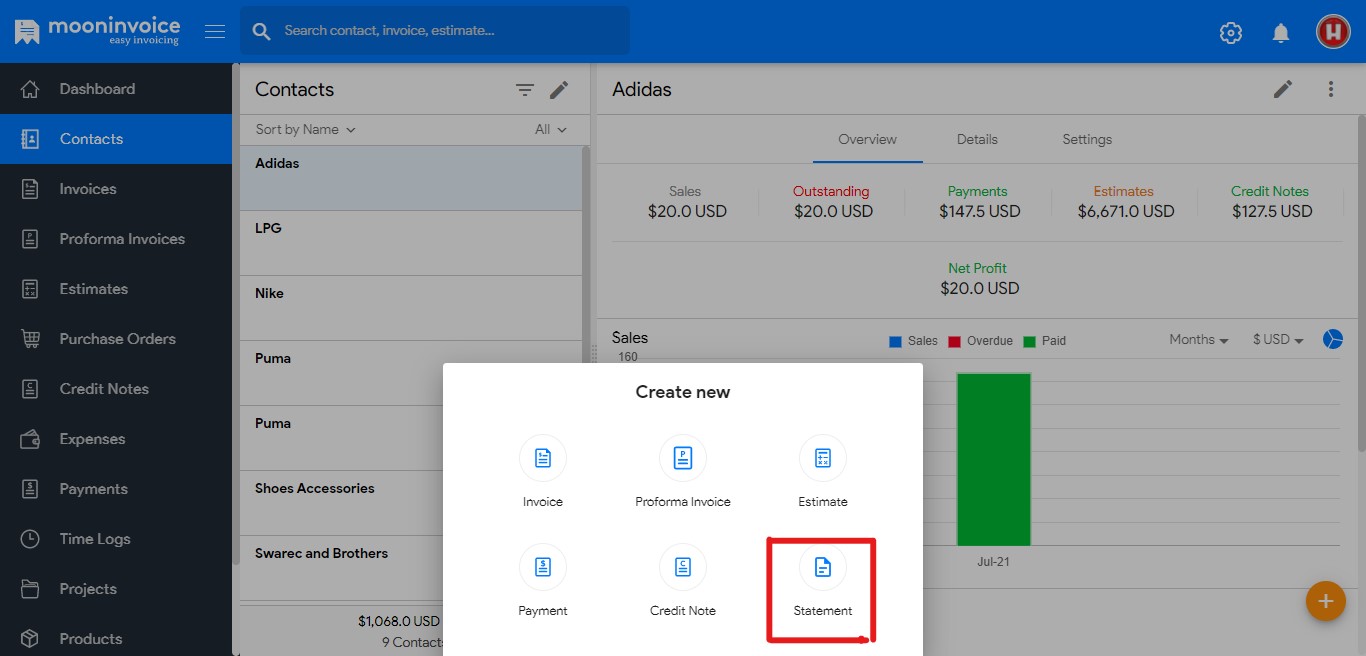Open the user profile avatar
This screenshot has height=656, width=1366.
(1333, 32)
